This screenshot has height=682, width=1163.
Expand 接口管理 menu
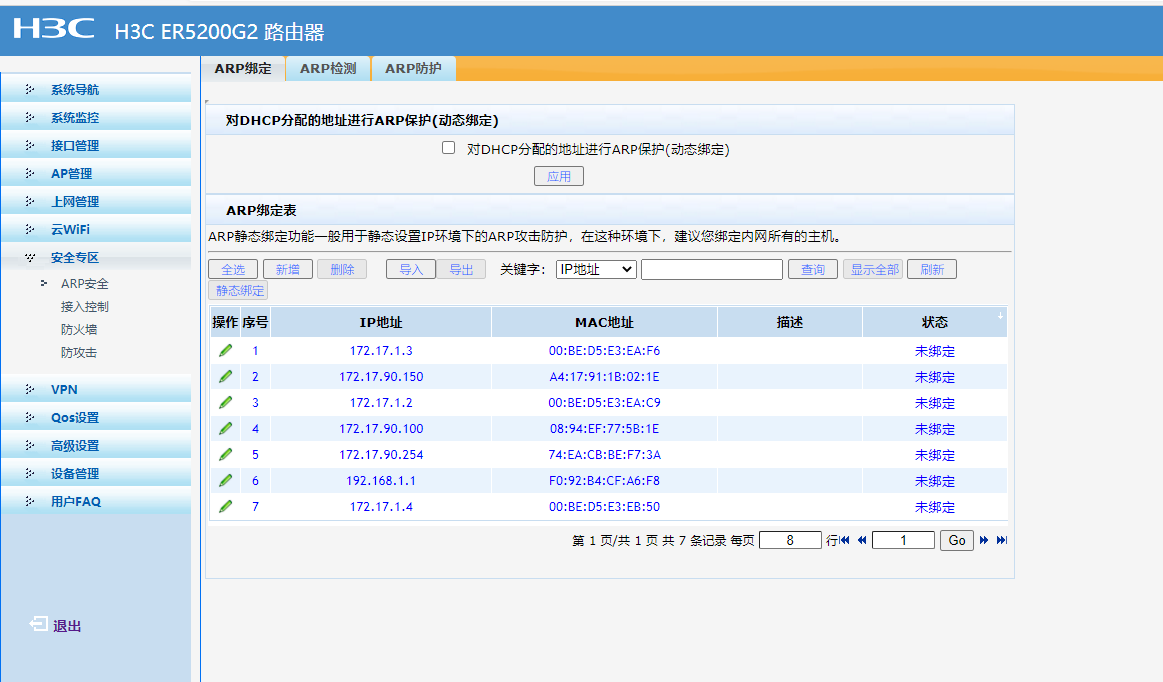click(96, 145)
